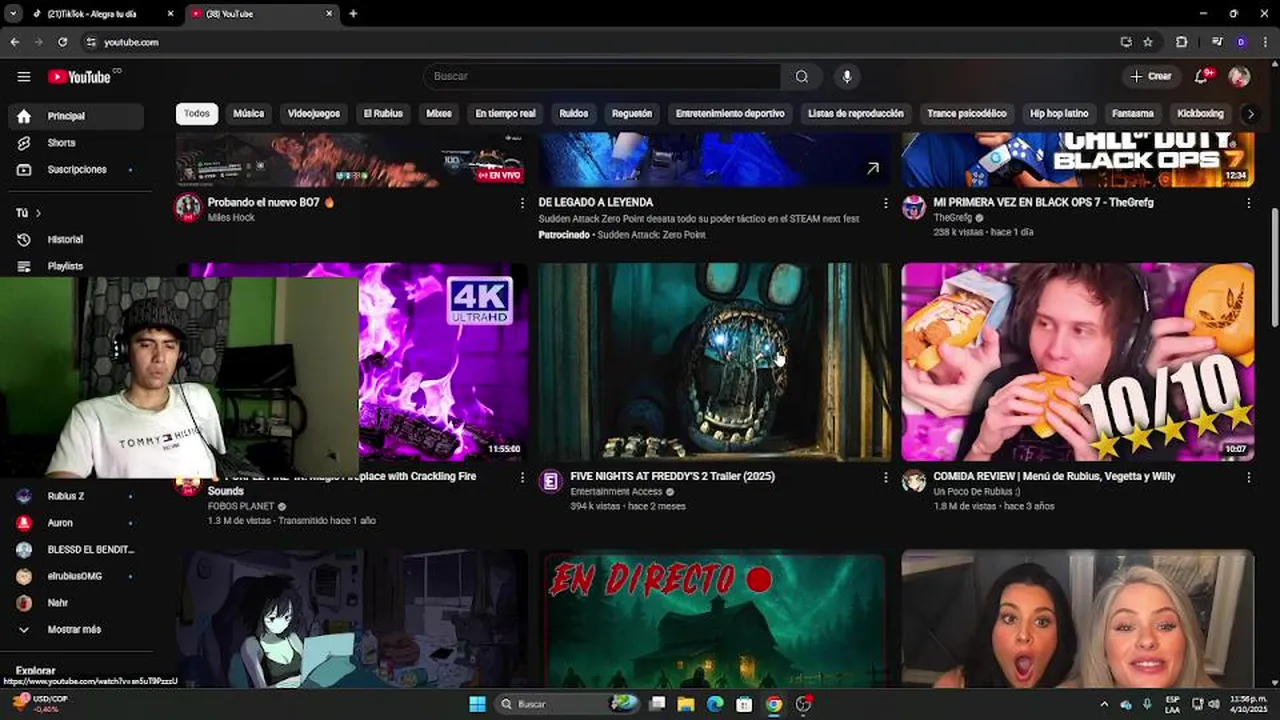This screenshot has width=1280, height=720.
Task: Open the EN DIRECTO haunted house thumbnail
Action: (714, 619)
